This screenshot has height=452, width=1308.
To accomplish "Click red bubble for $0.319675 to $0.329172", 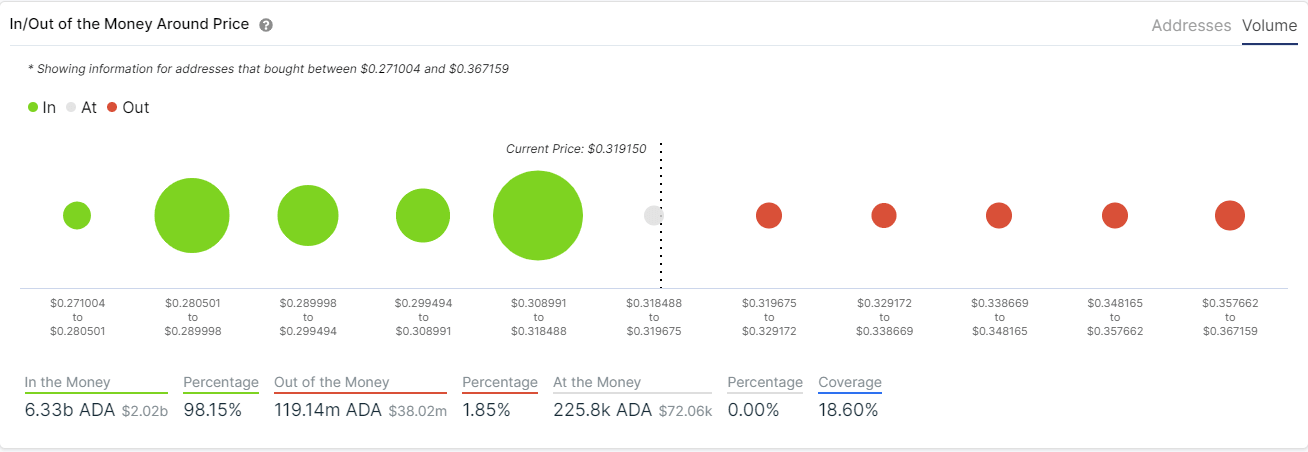I will tap(769, 215).
